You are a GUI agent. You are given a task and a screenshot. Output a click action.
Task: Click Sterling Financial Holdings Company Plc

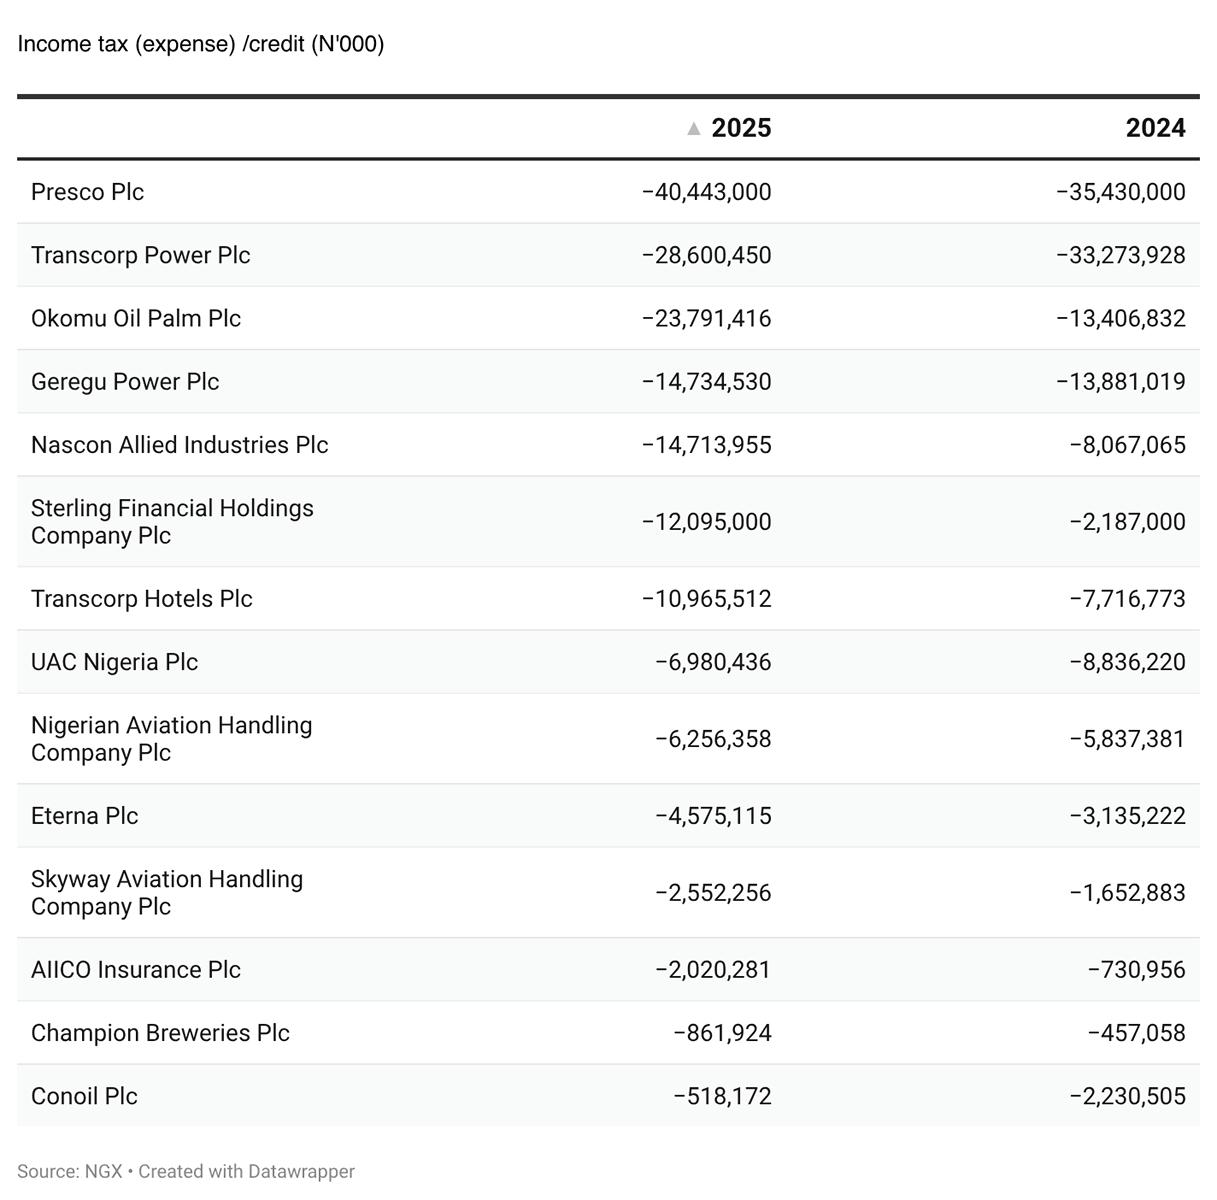pyautogui.click(x=172, y=522)
